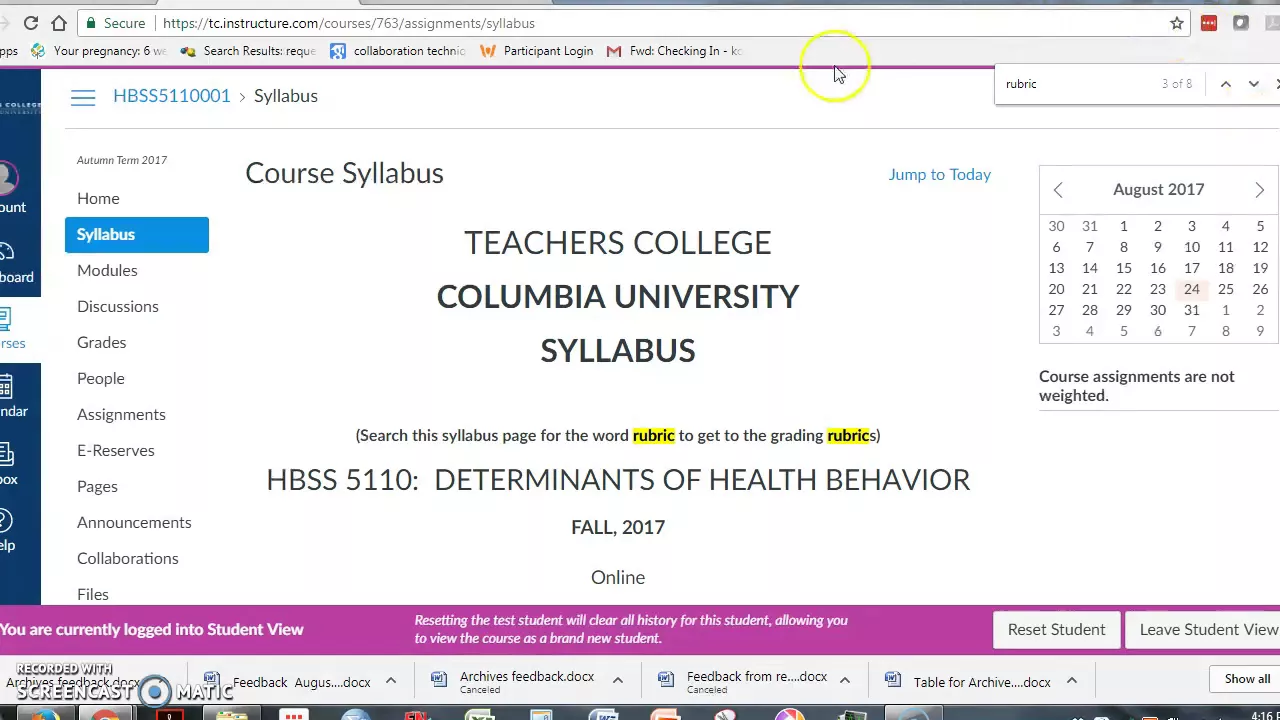Open the 'Fwd: Checking In' Gmail bookmark
Viewport: 1280px width, 720px height.
pos(674,51)
